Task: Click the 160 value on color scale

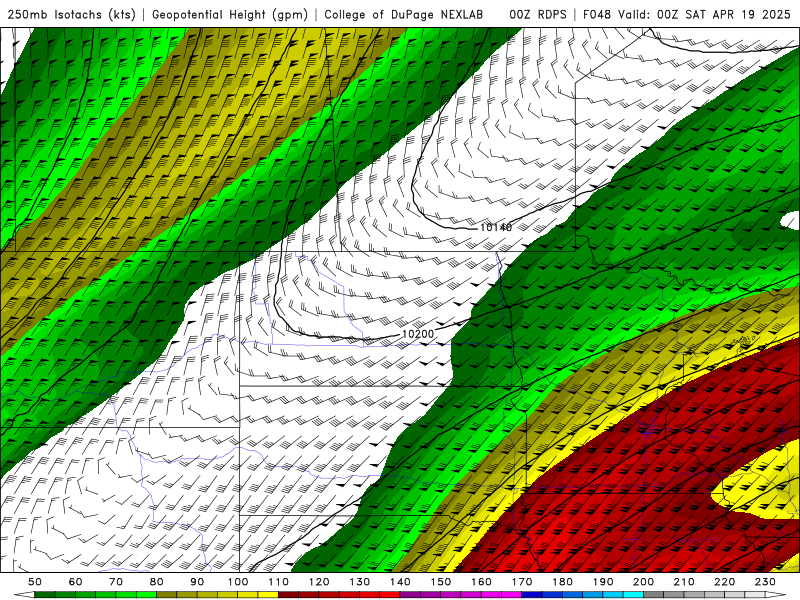Action: [x=481, y=582]
